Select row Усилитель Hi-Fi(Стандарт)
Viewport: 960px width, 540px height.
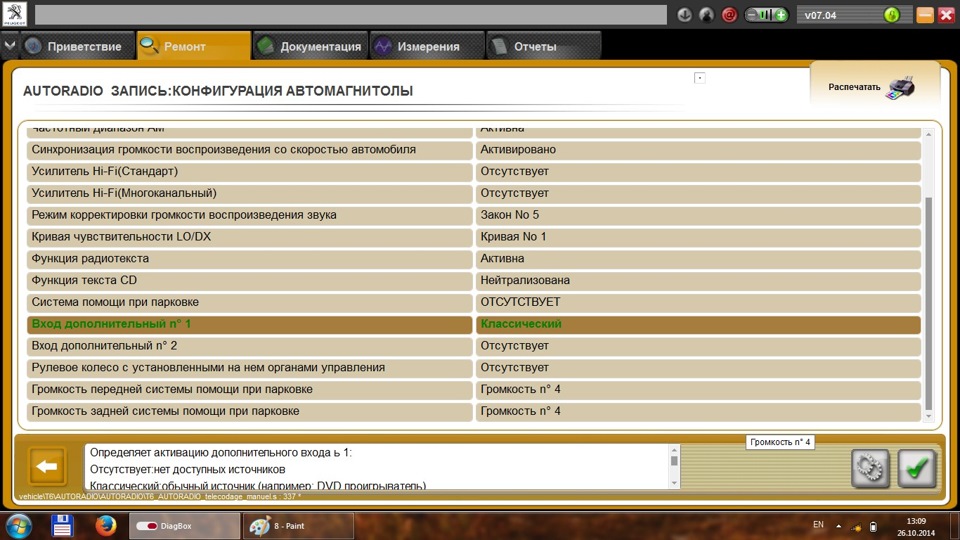pos(249,171)
